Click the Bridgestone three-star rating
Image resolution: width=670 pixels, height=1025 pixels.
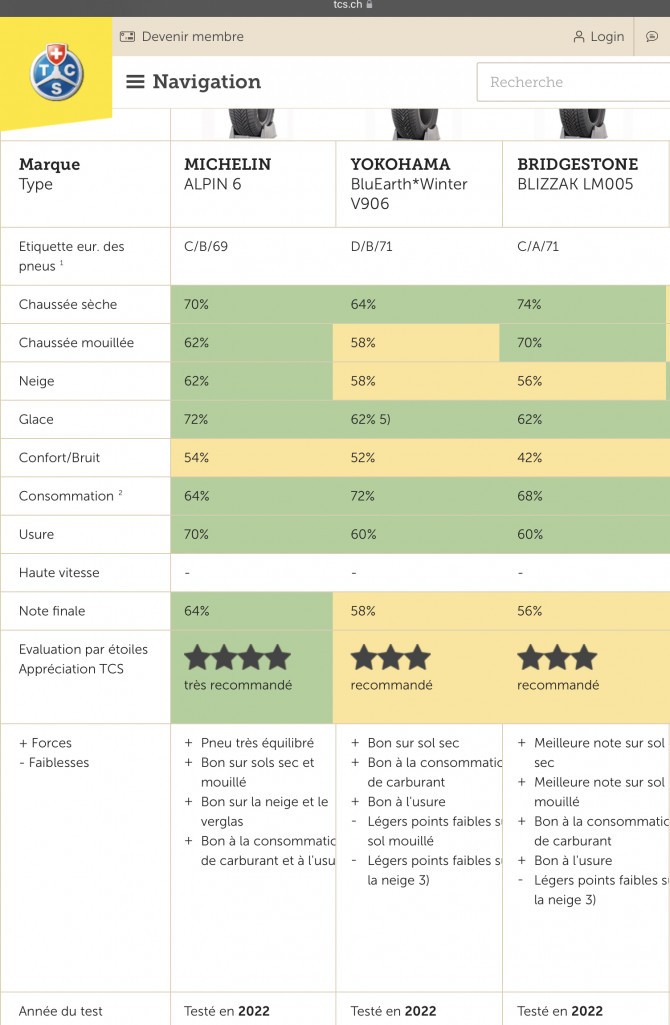tap(558, 658)
